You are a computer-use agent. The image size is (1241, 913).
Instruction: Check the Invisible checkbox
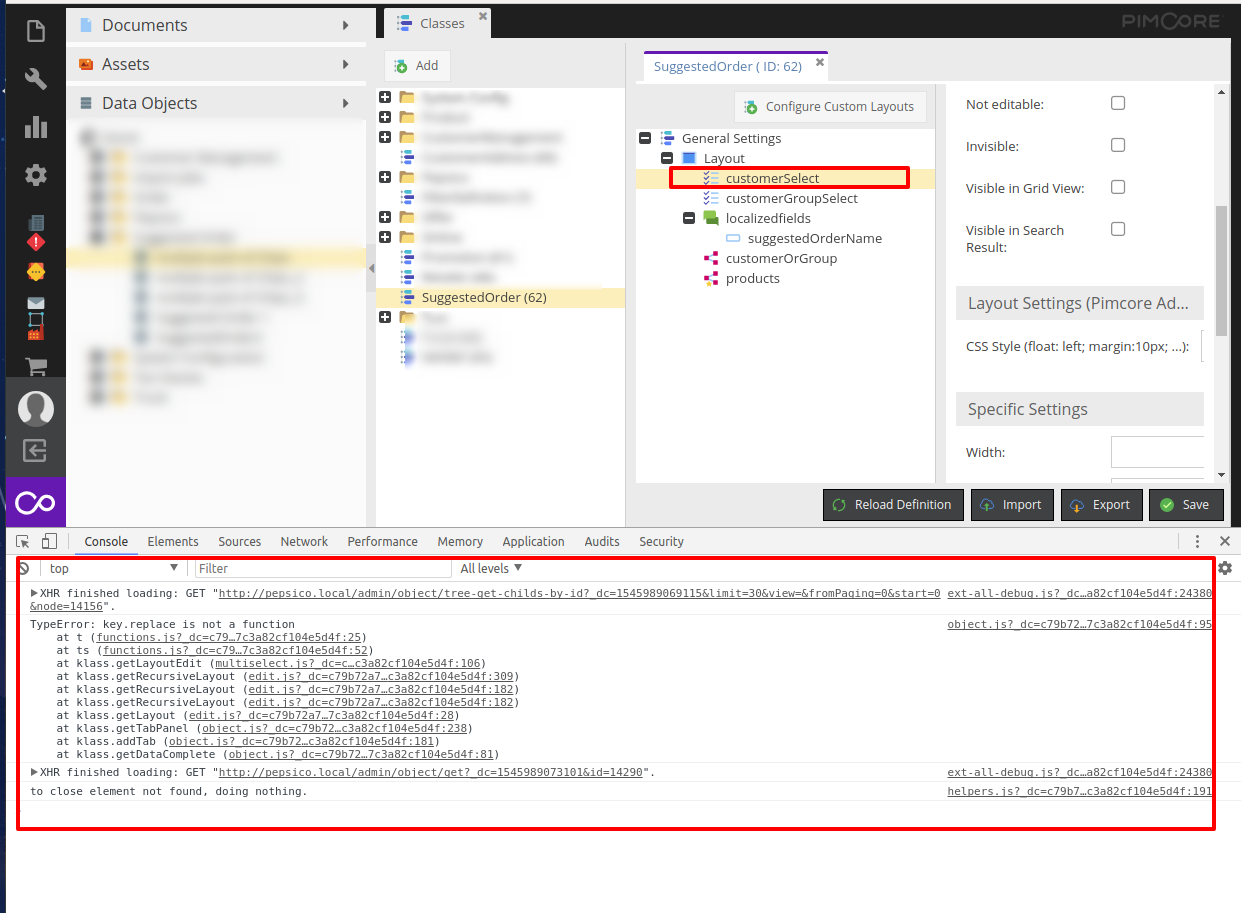coord(1117,144)
